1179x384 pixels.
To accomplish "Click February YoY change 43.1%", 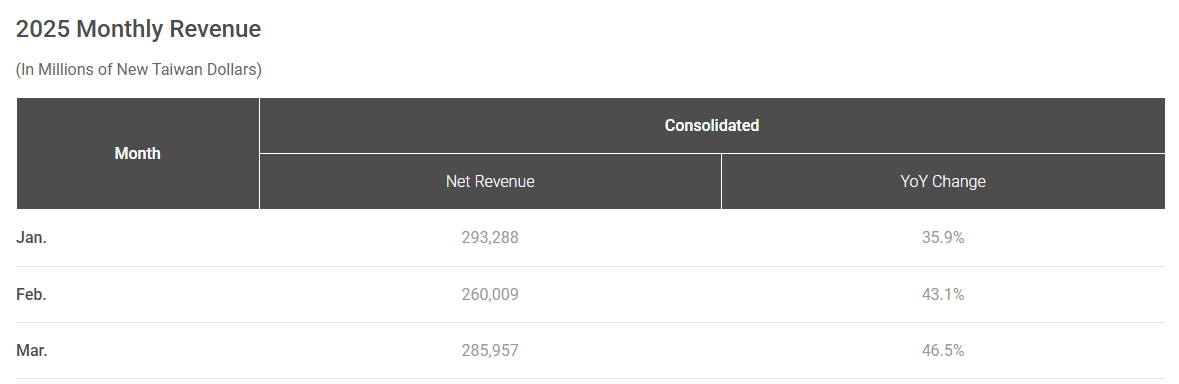I will tap(943, 295).
